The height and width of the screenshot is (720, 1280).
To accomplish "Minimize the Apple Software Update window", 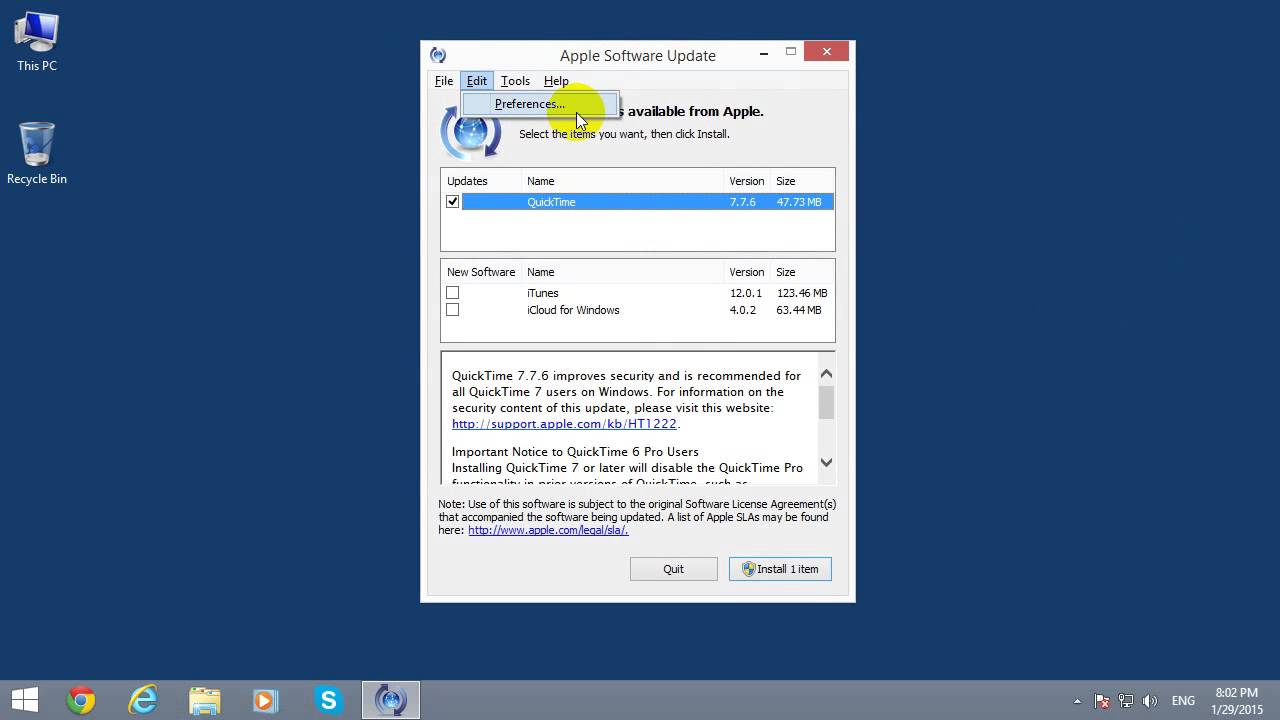I will click(764, 52).
